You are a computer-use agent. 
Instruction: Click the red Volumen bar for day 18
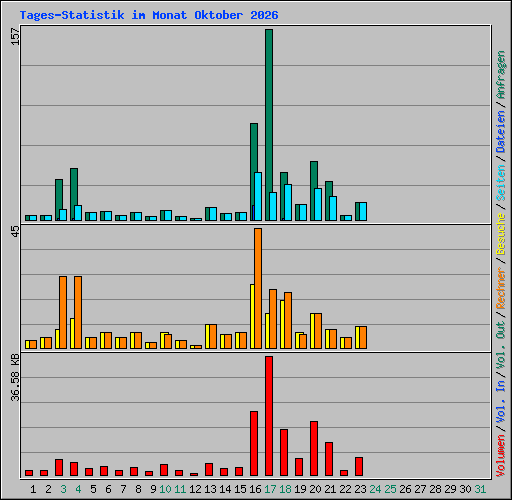[x=284, y=452]
